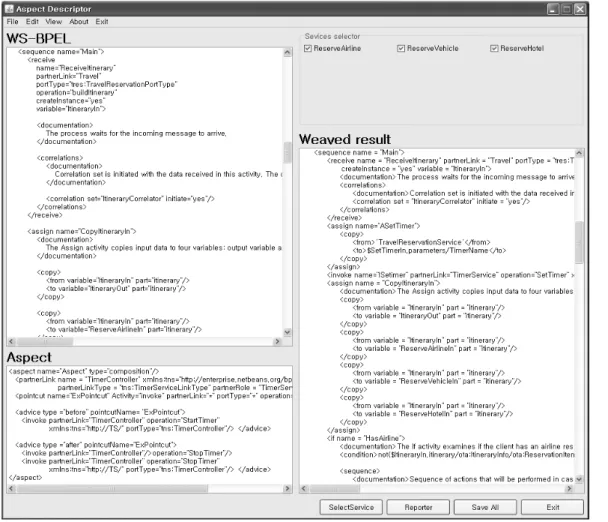Screen dimensions: 608x522
Task: Click the Save All button
Action: coord(485,507)
